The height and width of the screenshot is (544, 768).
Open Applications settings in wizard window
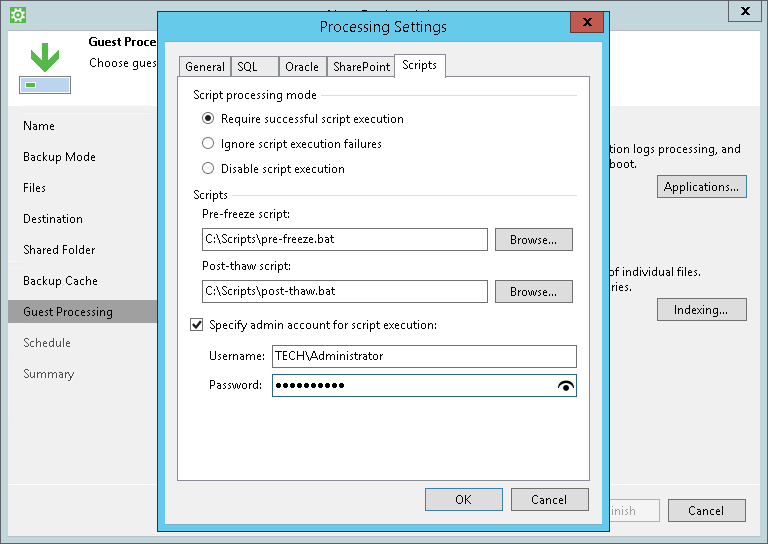click(701, 187)
